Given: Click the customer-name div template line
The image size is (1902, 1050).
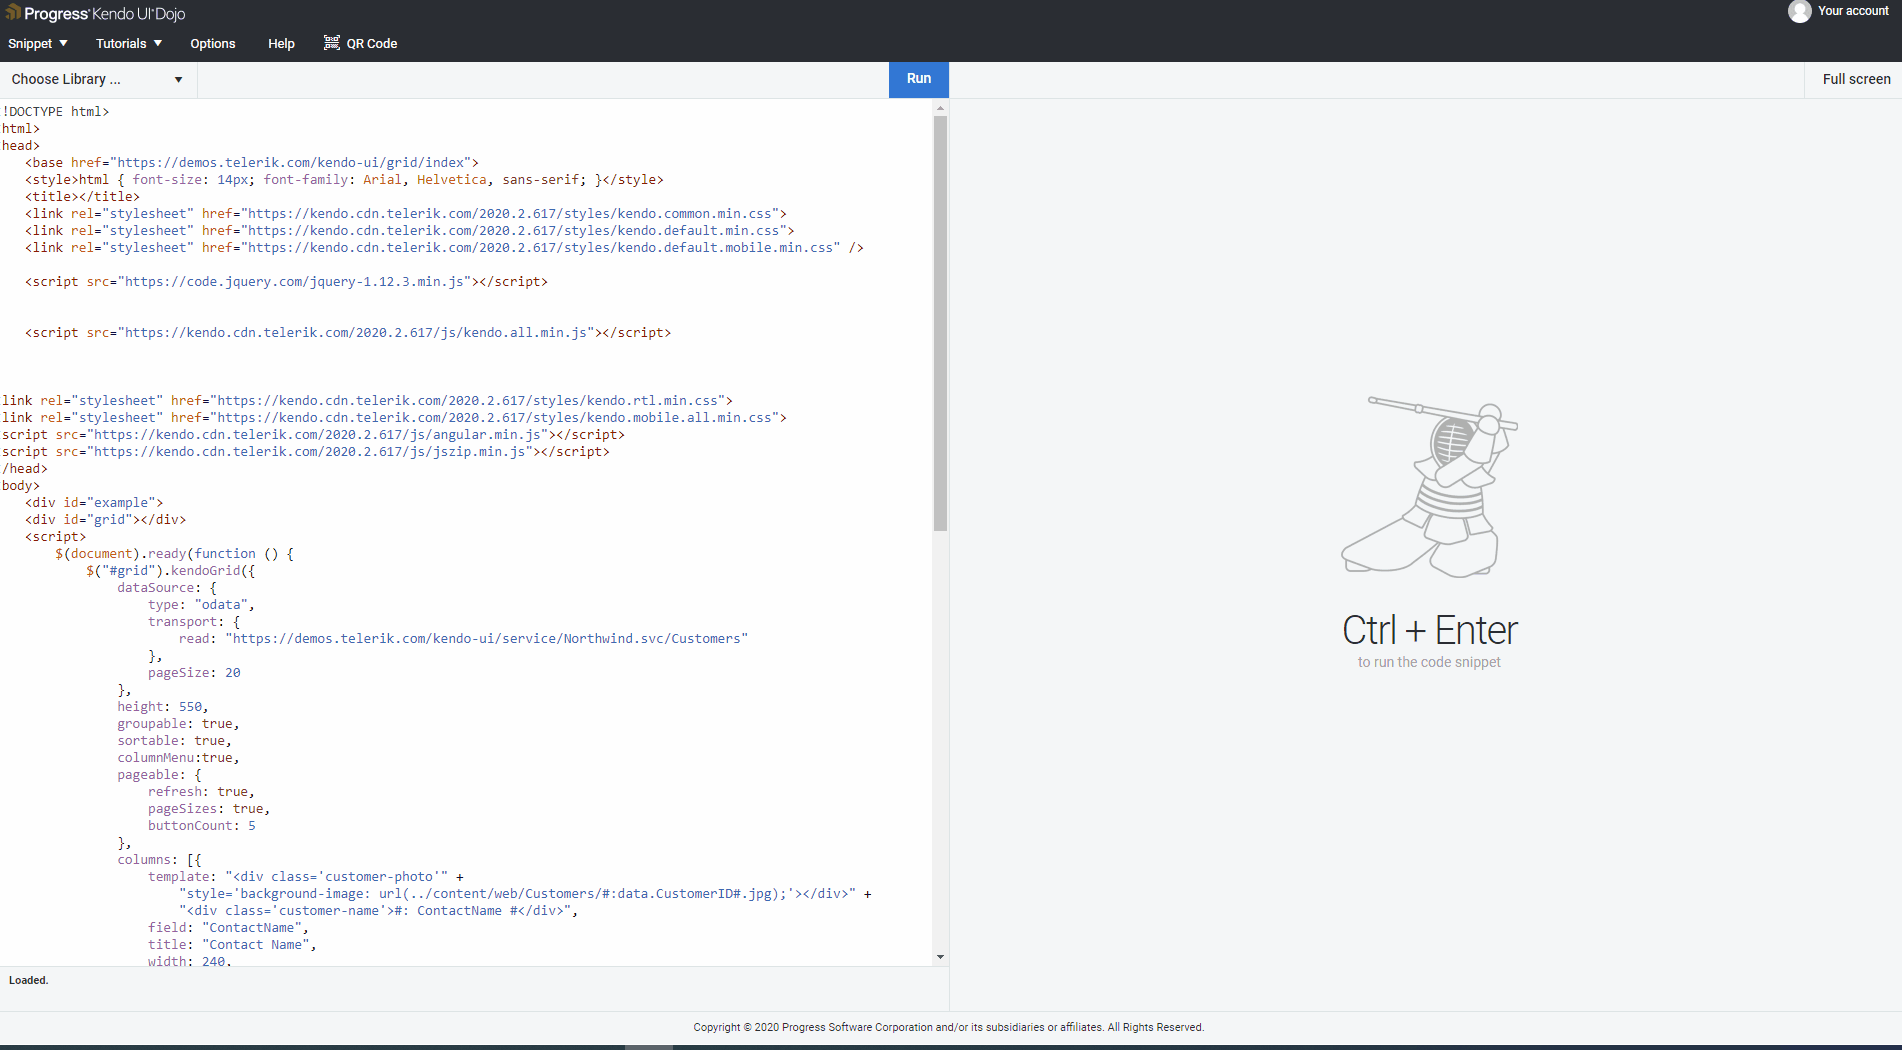Looking at the screenshot, I should tap(379, 911).
